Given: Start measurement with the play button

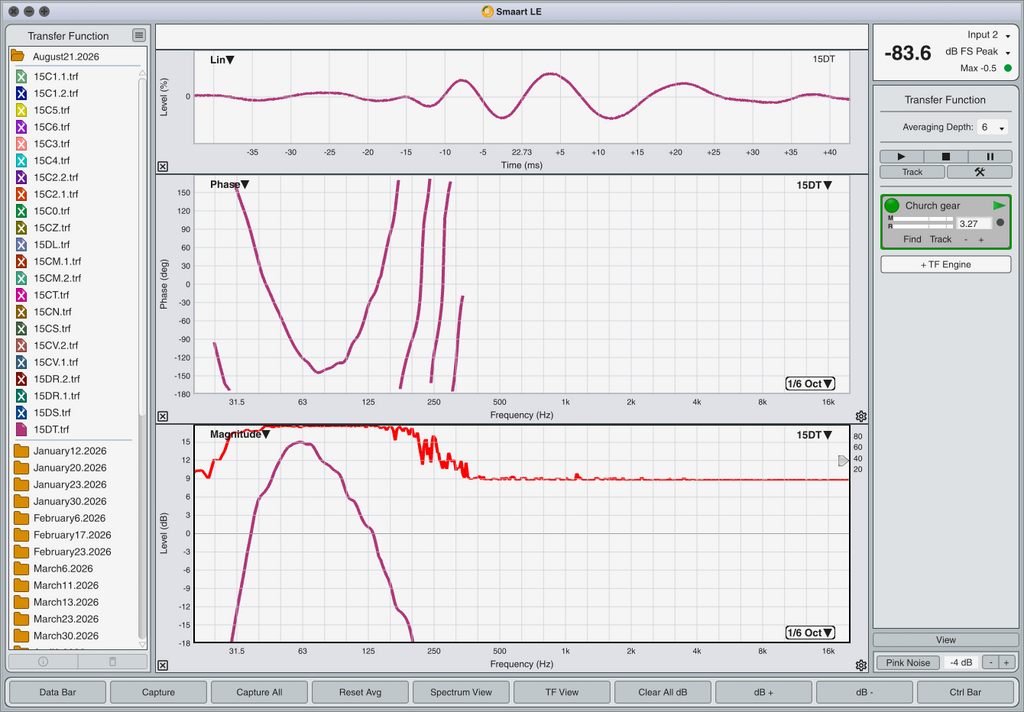Looking at the screenshot, I should tap(901, 157).
